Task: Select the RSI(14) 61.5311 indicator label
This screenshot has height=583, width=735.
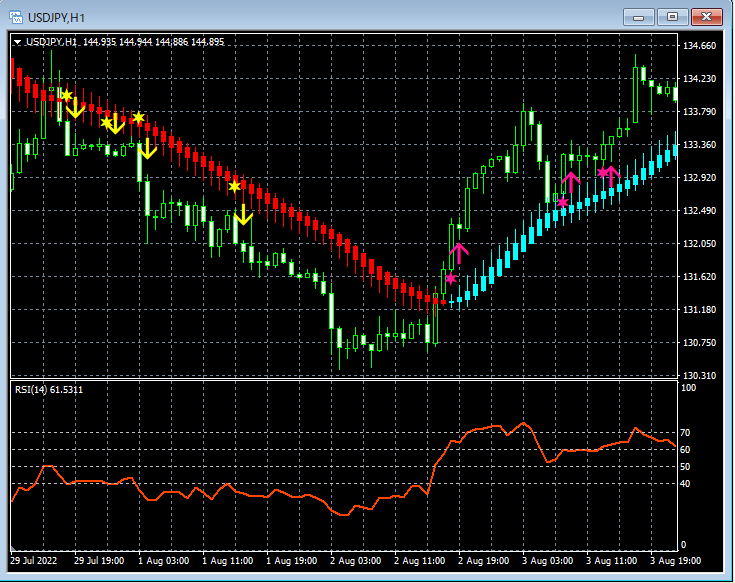Action: [x=49, y=389]
